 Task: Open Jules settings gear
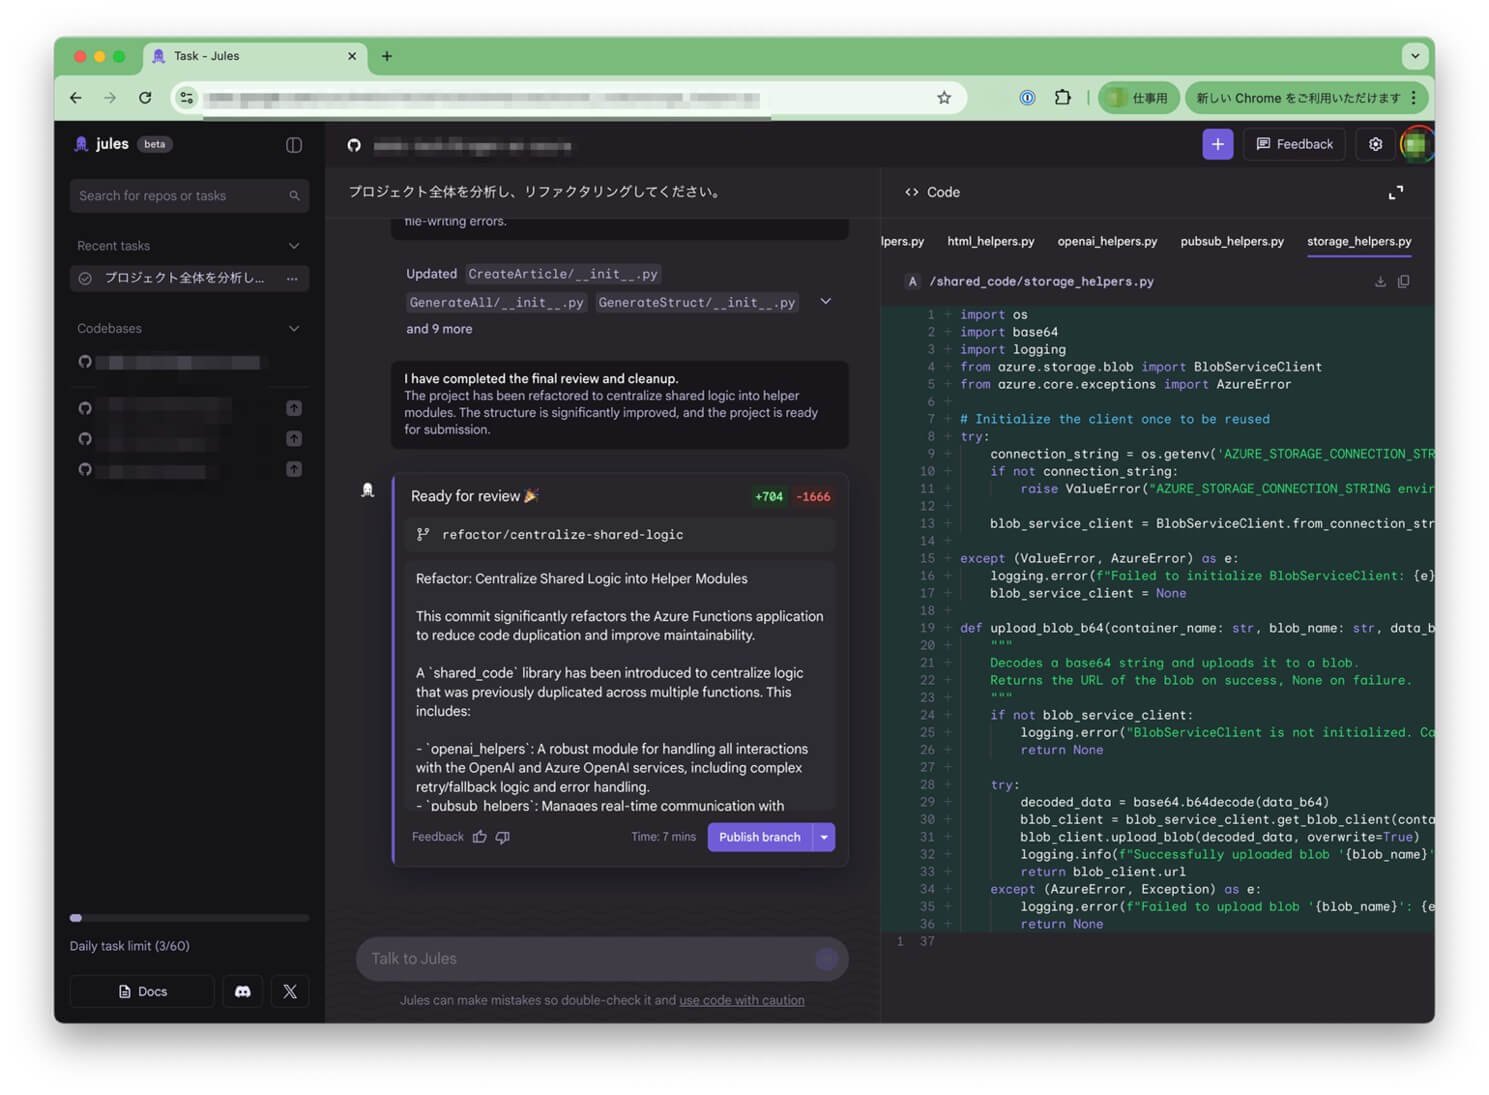point(1375,144)
